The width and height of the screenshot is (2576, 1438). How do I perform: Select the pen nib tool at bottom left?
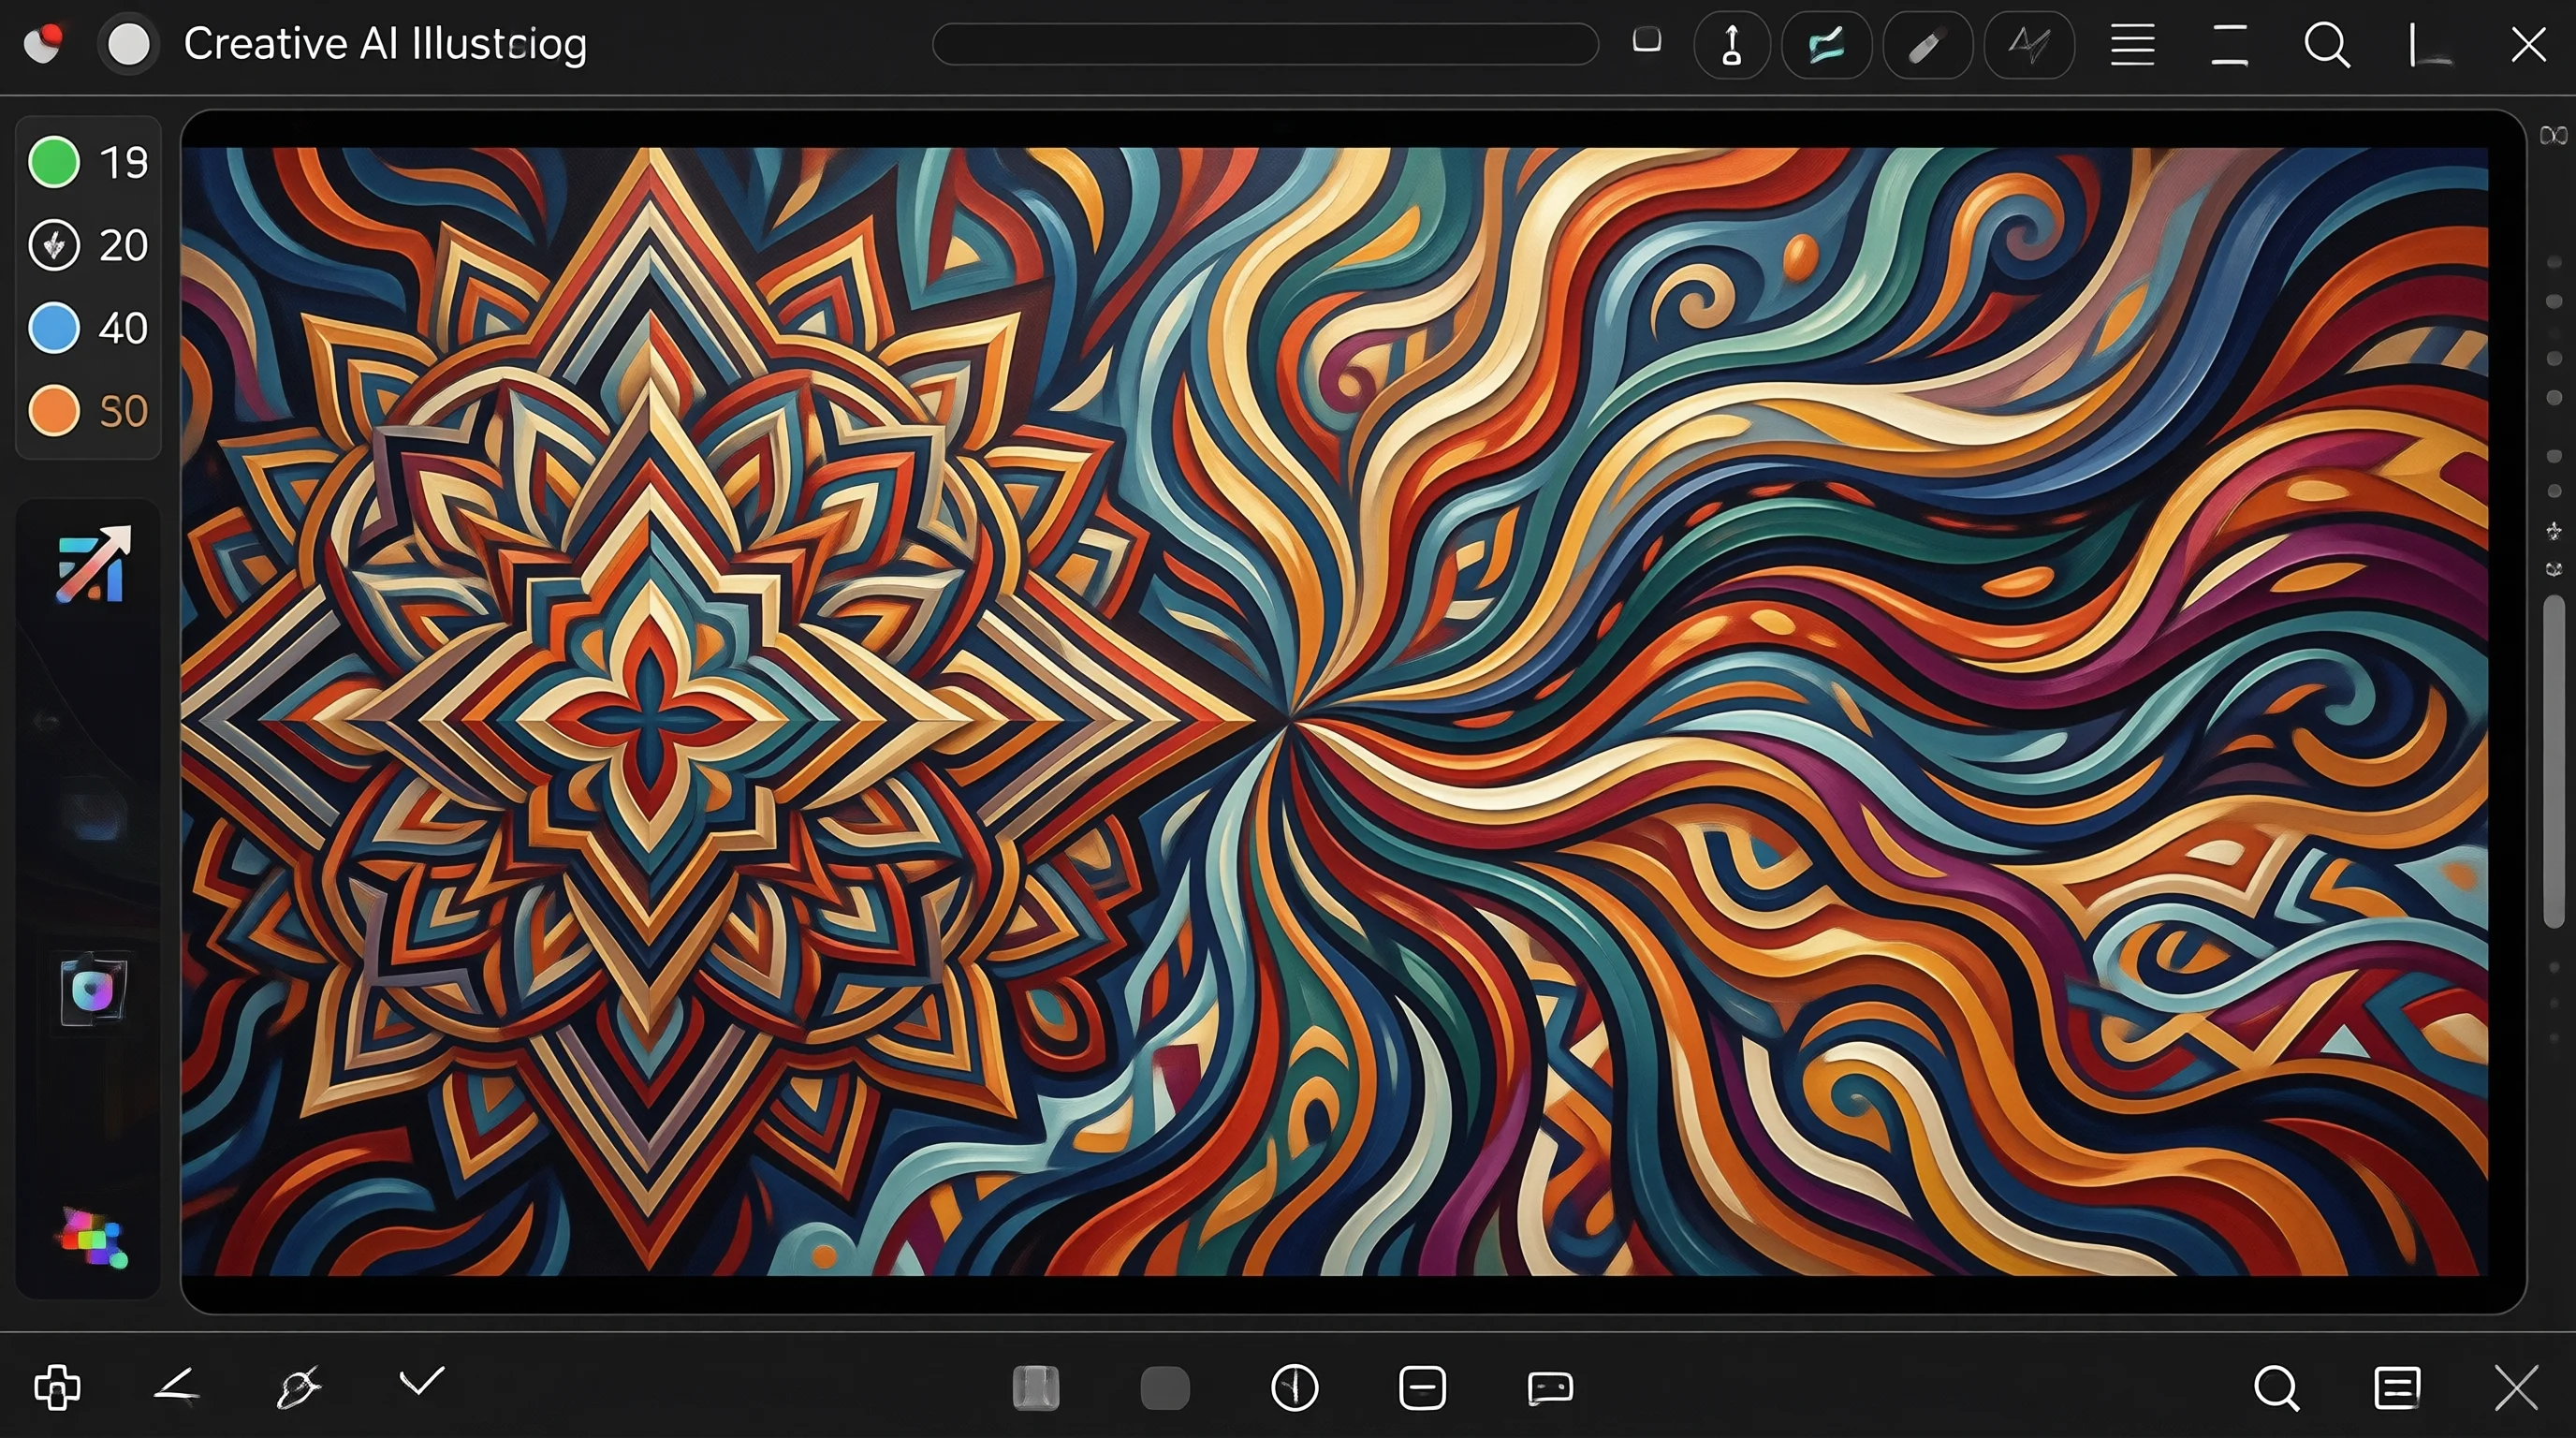click(x=298, y=1387)
